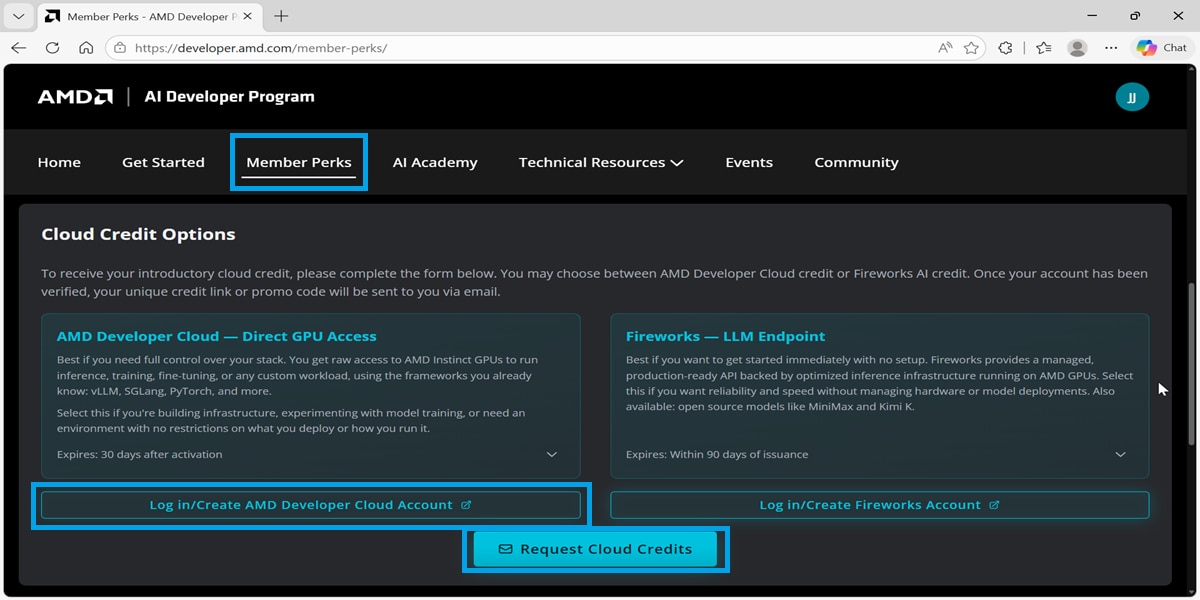Close the Member Perks browser tab

pyautogui.click(x=249, y=16)
